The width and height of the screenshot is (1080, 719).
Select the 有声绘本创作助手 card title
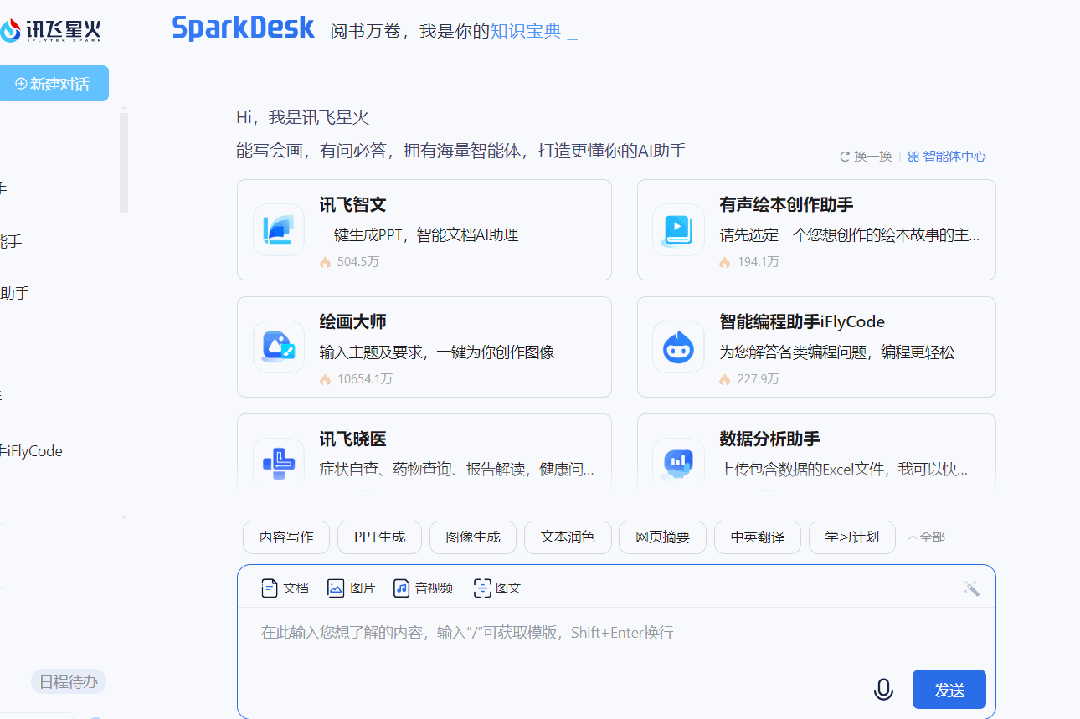click(786, 205)
